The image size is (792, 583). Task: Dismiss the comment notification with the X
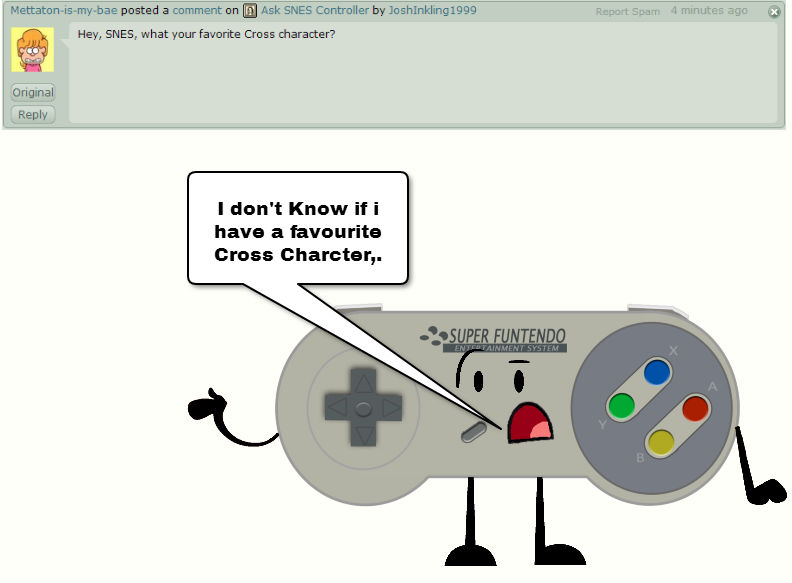click(774, 12)
